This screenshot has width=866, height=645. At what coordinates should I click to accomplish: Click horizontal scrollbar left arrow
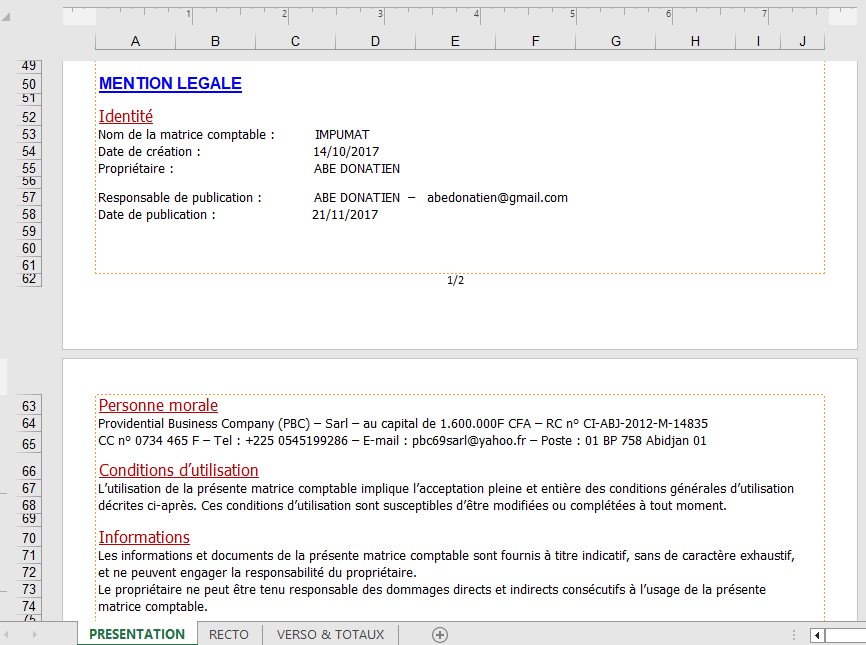pos(817,635)
